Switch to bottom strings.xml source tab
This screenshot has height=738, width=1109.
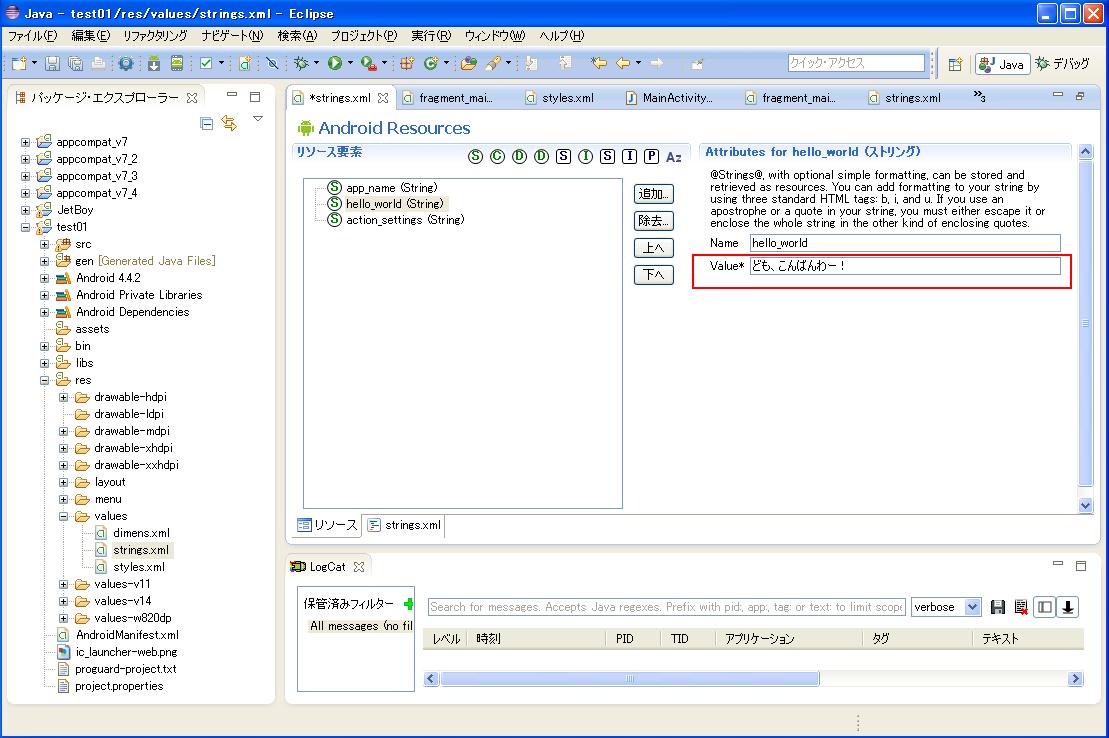404,525
